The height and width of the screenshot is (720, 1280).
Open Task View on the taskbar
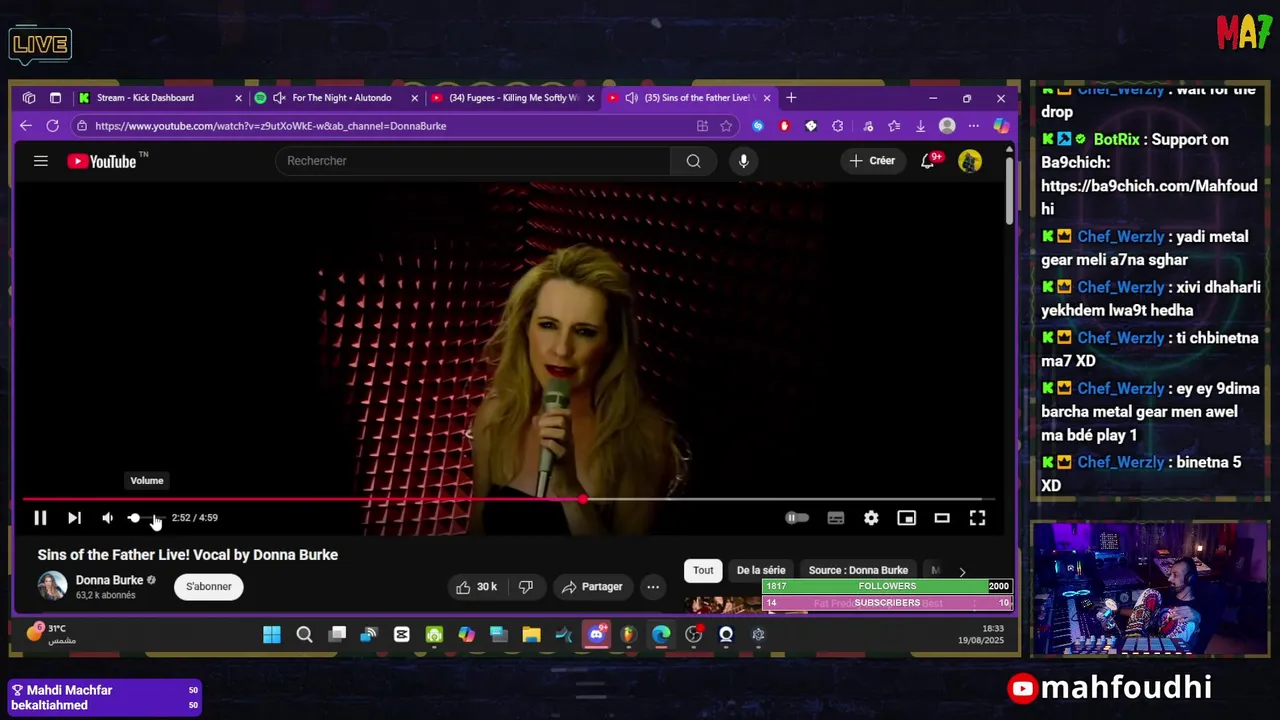tap(337, 635)
